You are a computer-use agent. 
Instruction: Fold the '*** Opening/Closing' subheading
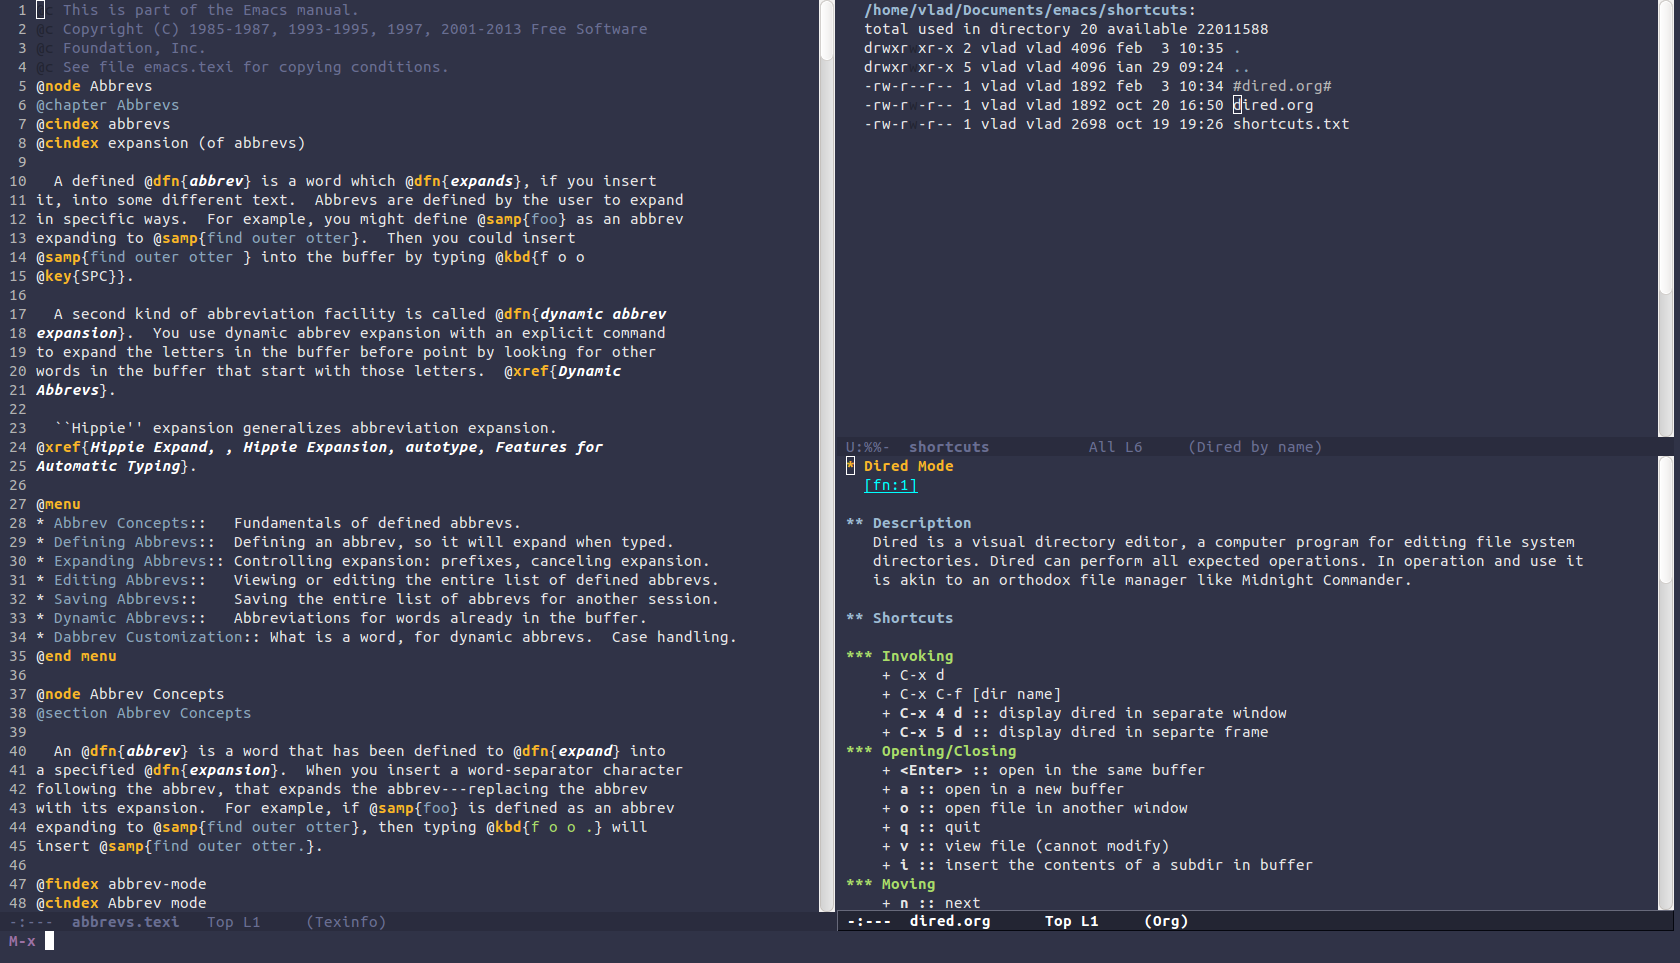click(x=931, y=751)
